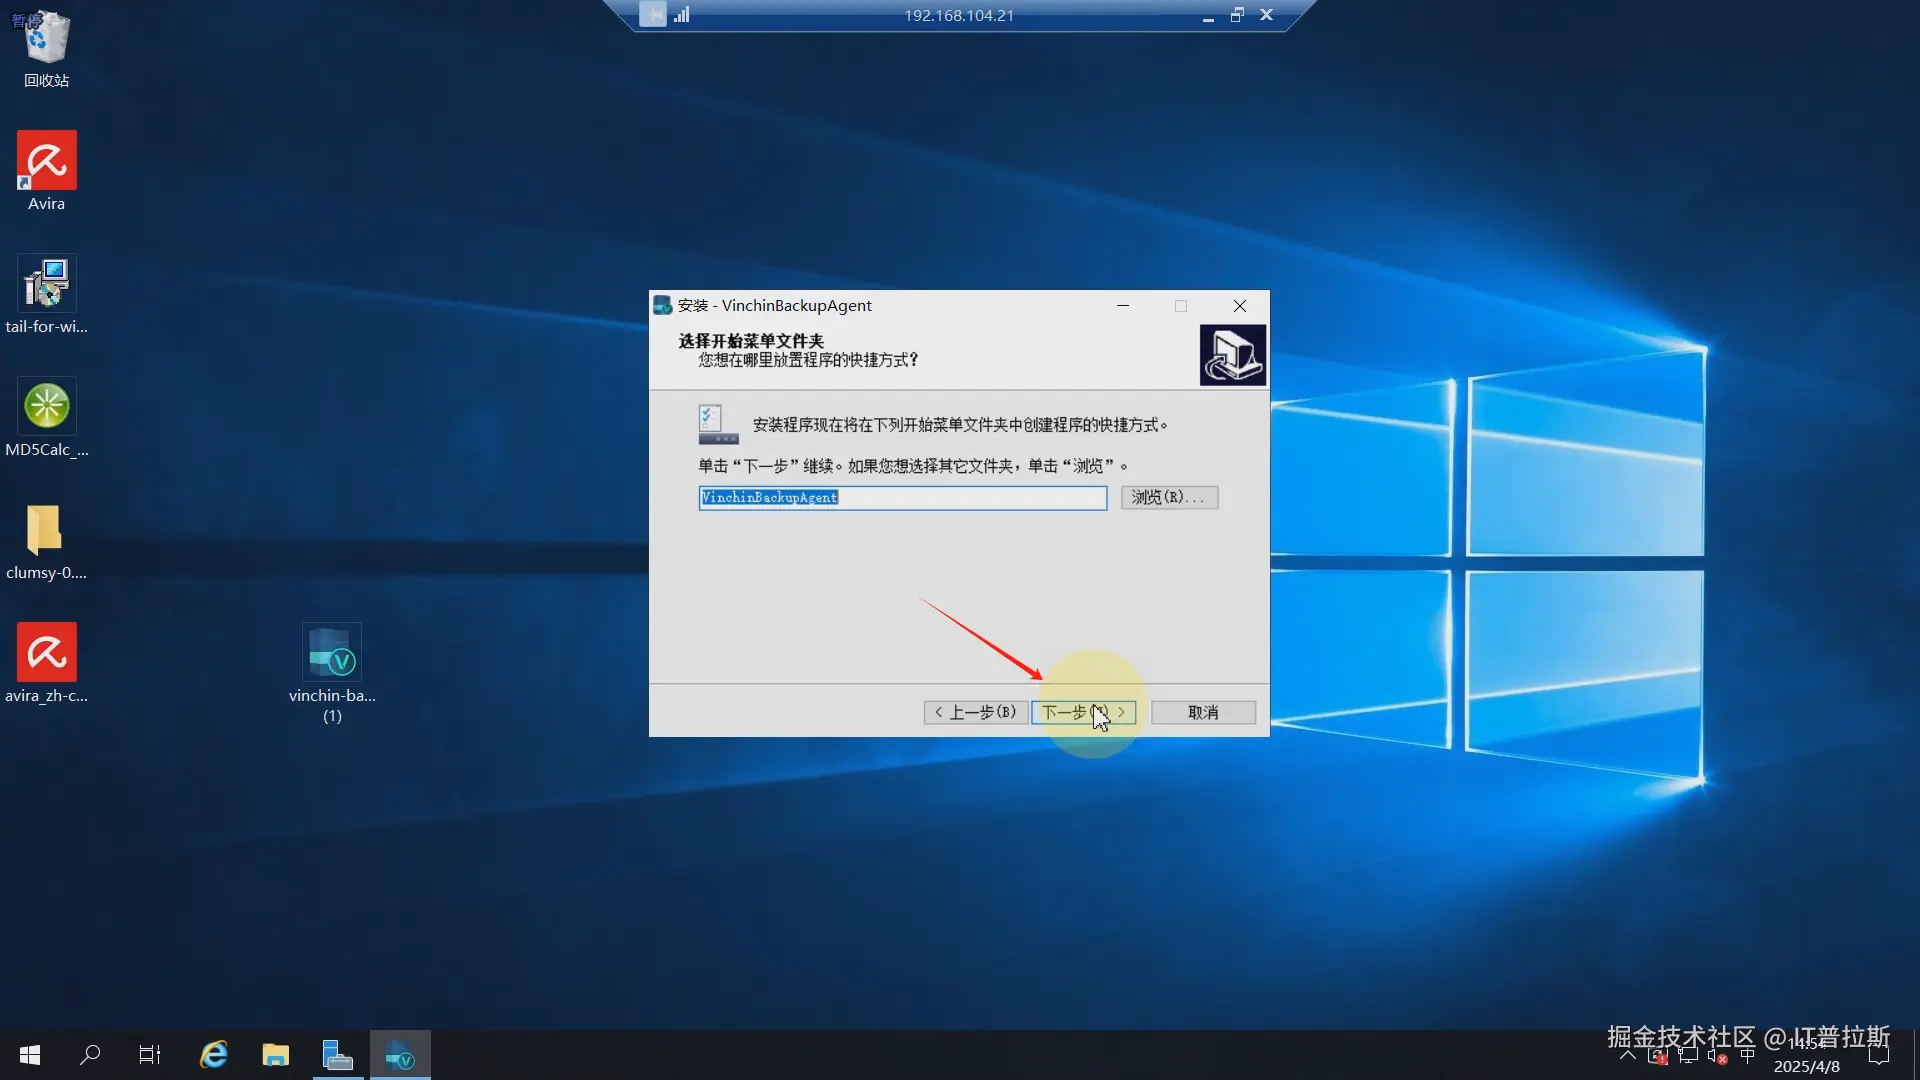Open the Avira desktop shortcut
This screenshot has width=1920, height=1080.
click(46, 162)
